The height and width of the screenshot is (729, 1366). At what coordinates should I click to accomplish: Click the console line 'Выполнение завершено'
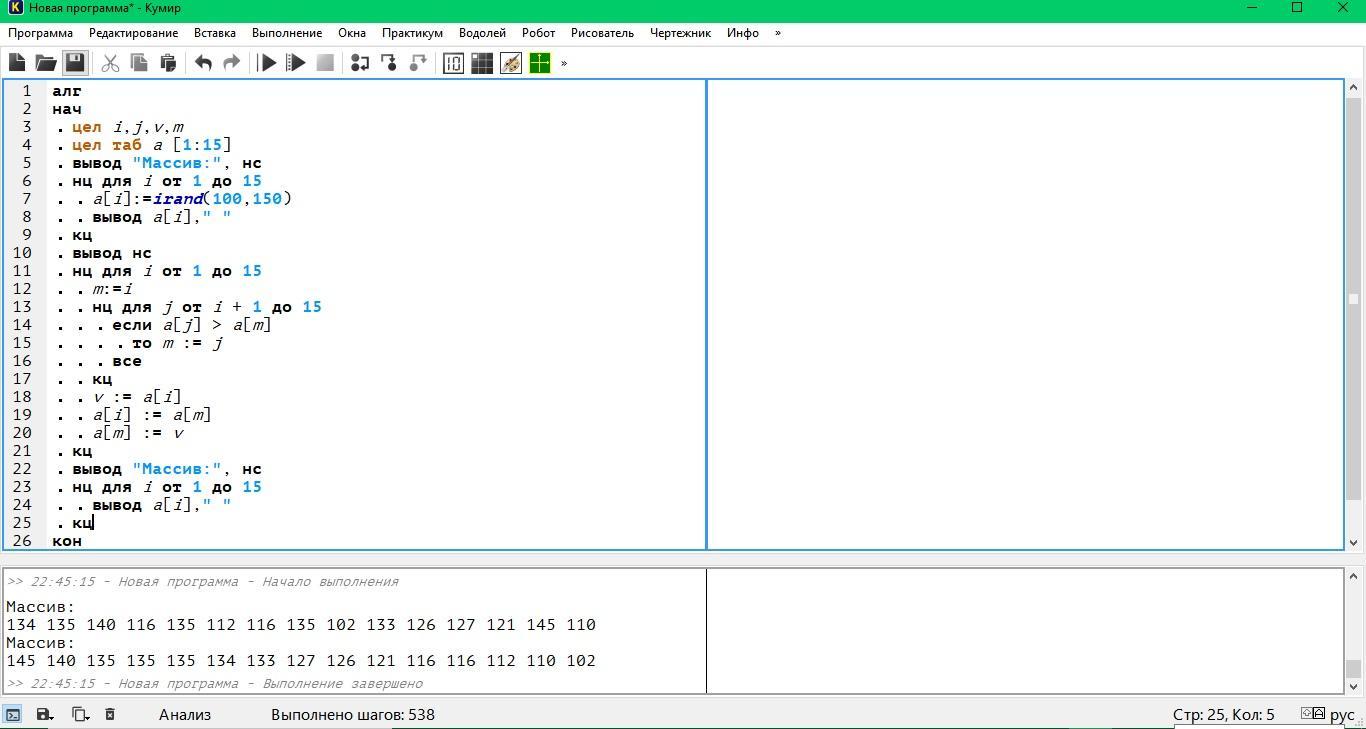point(214,684)
